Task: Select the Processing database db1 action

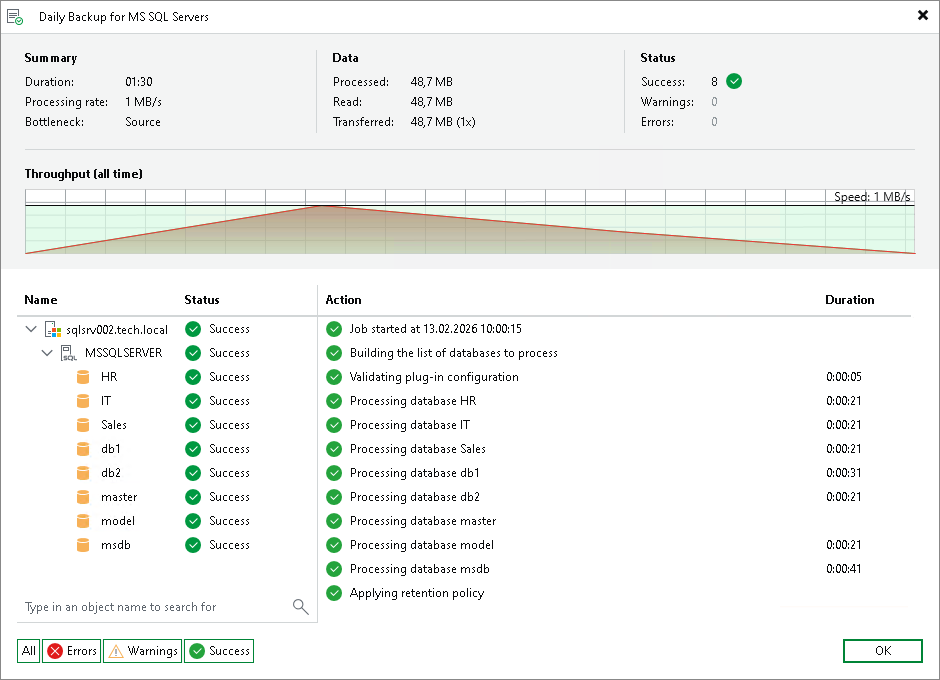Action: (x=414, y=473)
